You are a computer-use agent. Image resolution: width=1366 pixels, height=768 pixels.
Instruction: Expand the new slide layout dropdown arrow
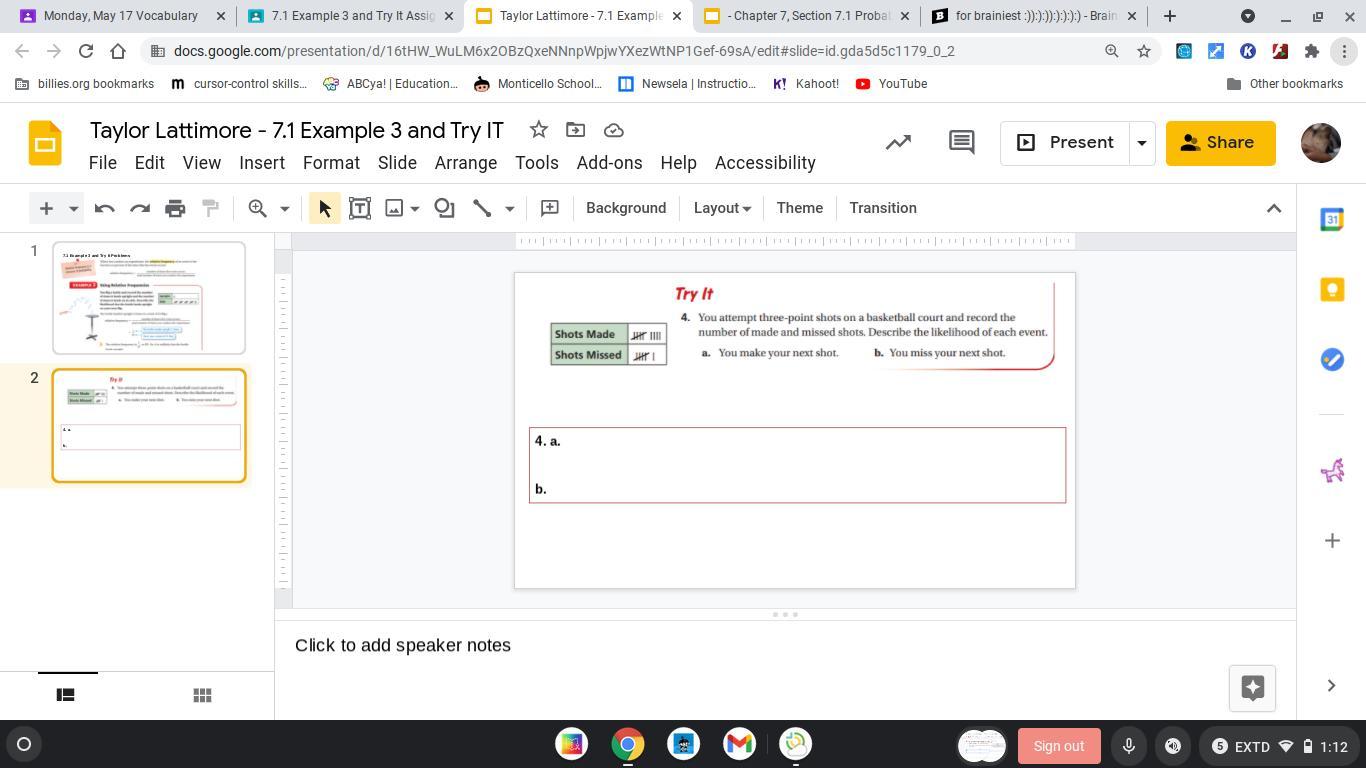73,208
